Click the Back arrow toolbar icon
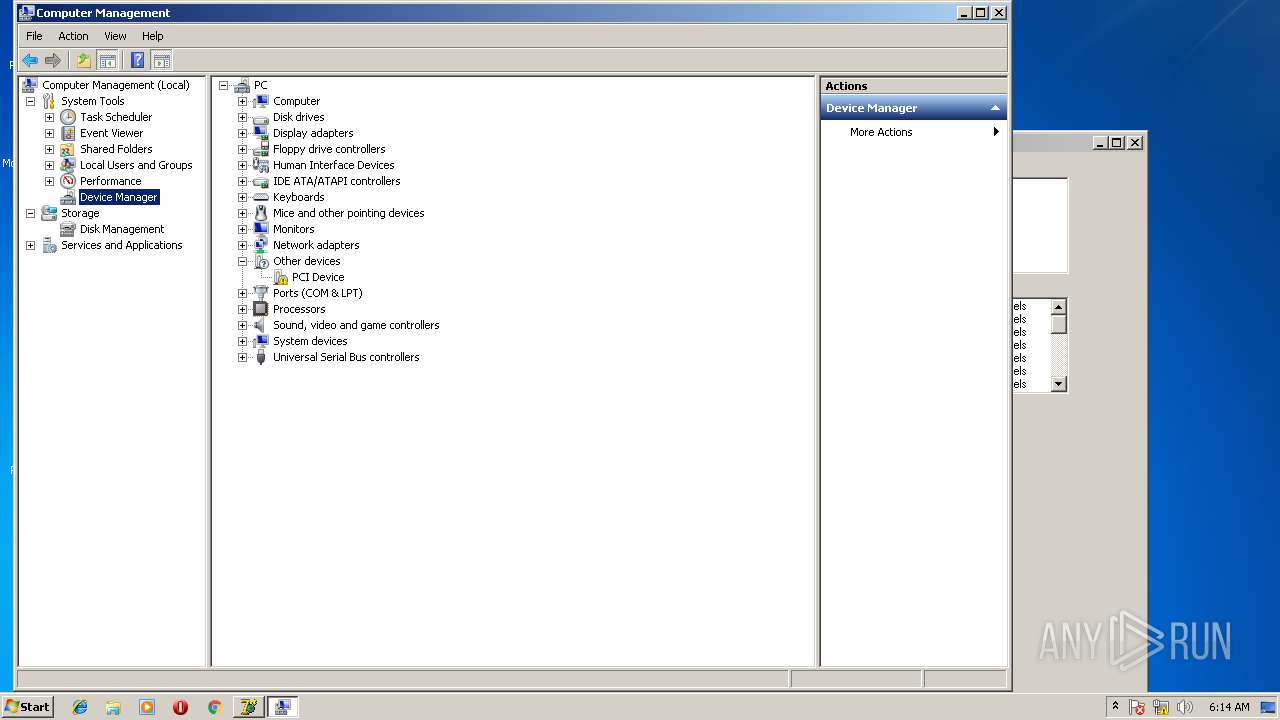The width and height of the screenshot is (1280, 720). (x=30, y=60)
